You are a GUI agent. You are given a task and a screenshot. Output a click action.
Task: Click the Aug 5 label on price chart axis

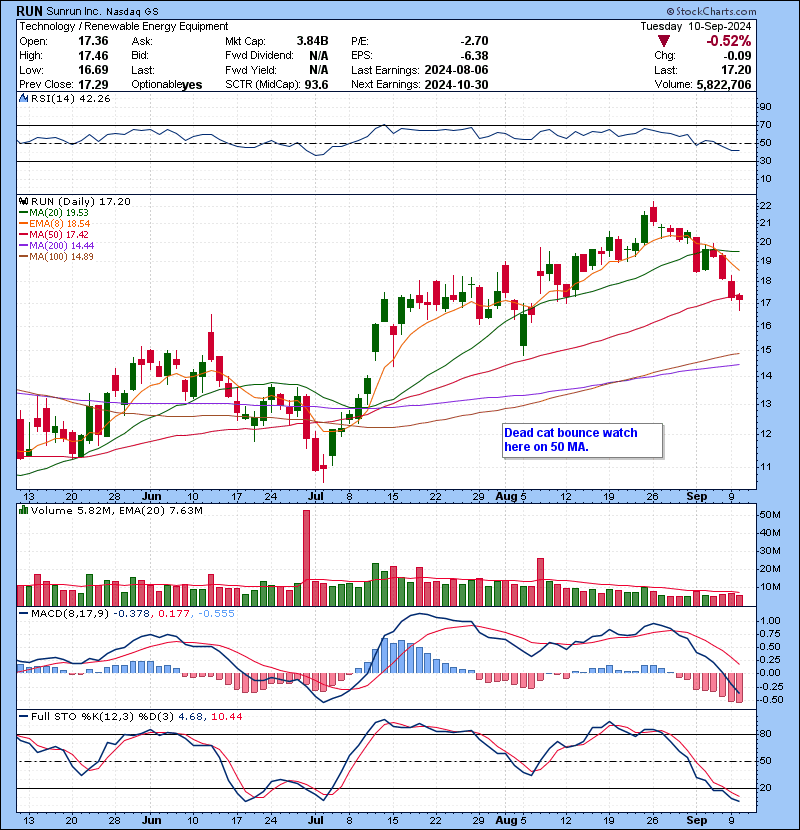tap(511, 496)
